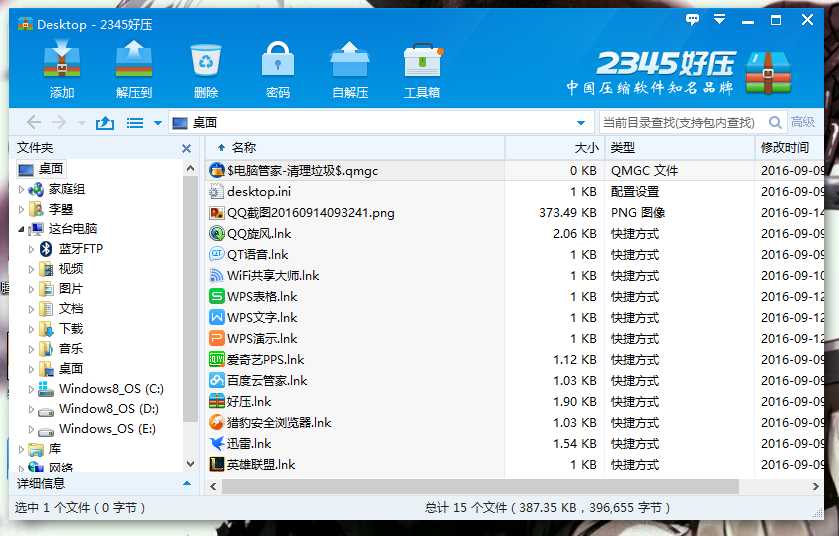Close the 文件夹 folder pane
This screenshot has height=536, width=839.
pyautogui.click(x=186, y=148)
